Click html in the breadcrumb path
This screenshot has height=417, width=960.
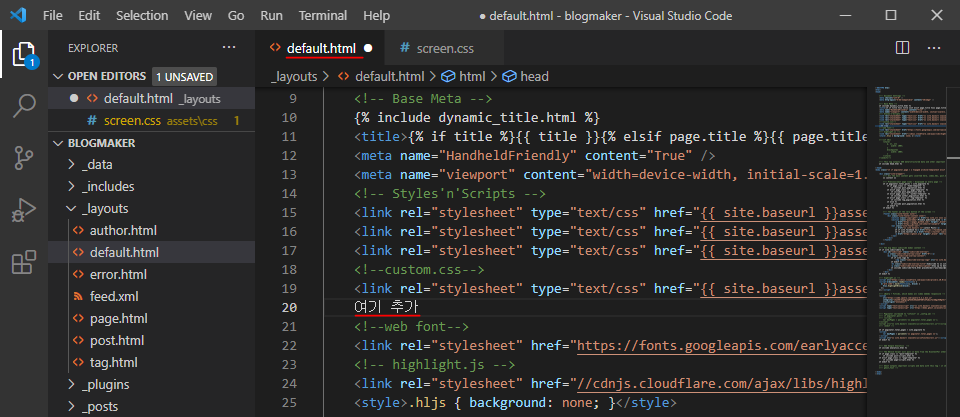[472, 77]
